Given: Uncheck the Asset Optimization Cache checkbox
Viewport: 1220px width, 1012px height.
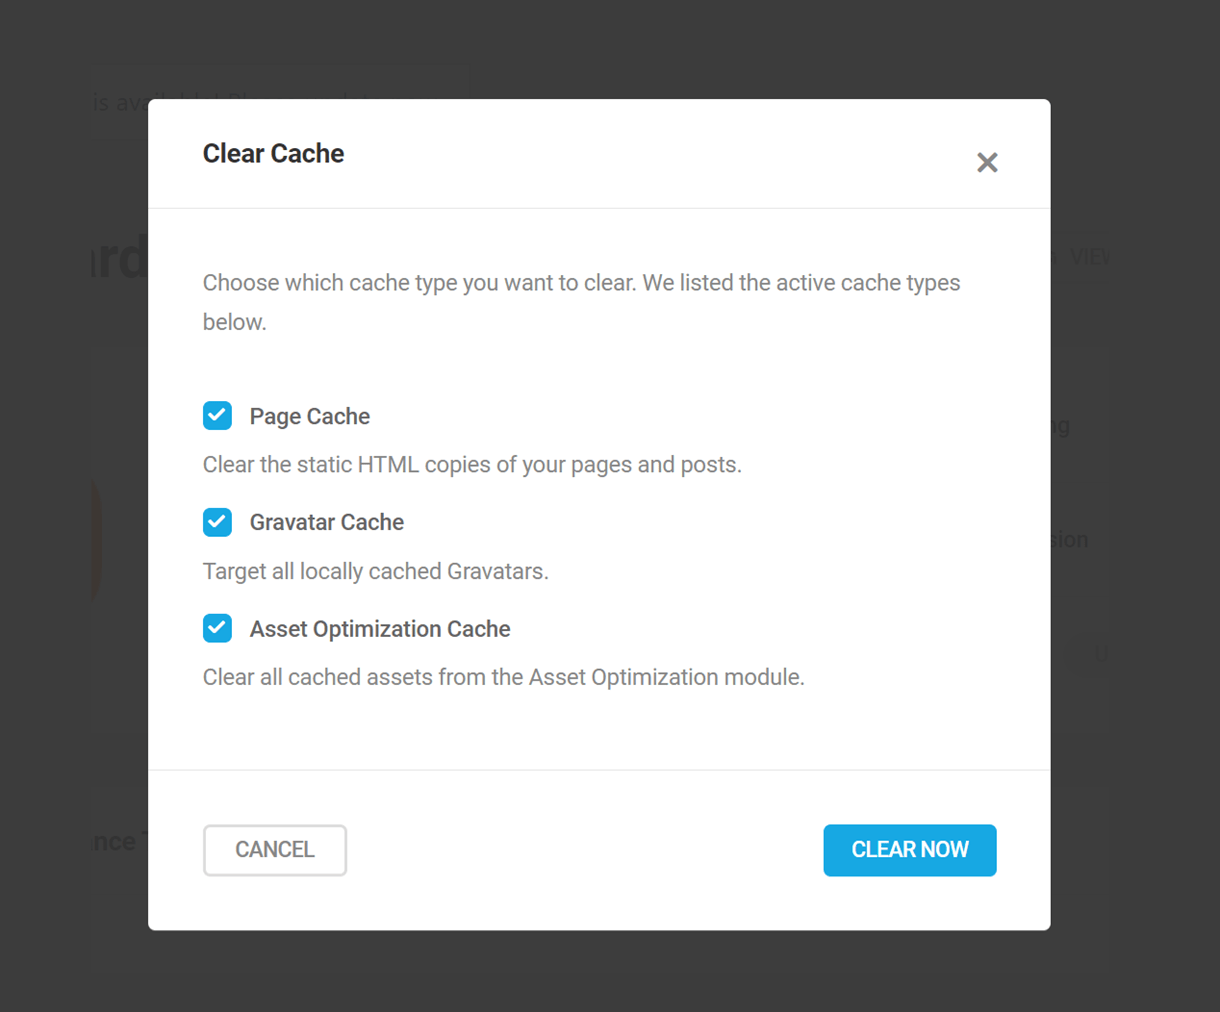Looking at the screenshot, I should point(217,628).
